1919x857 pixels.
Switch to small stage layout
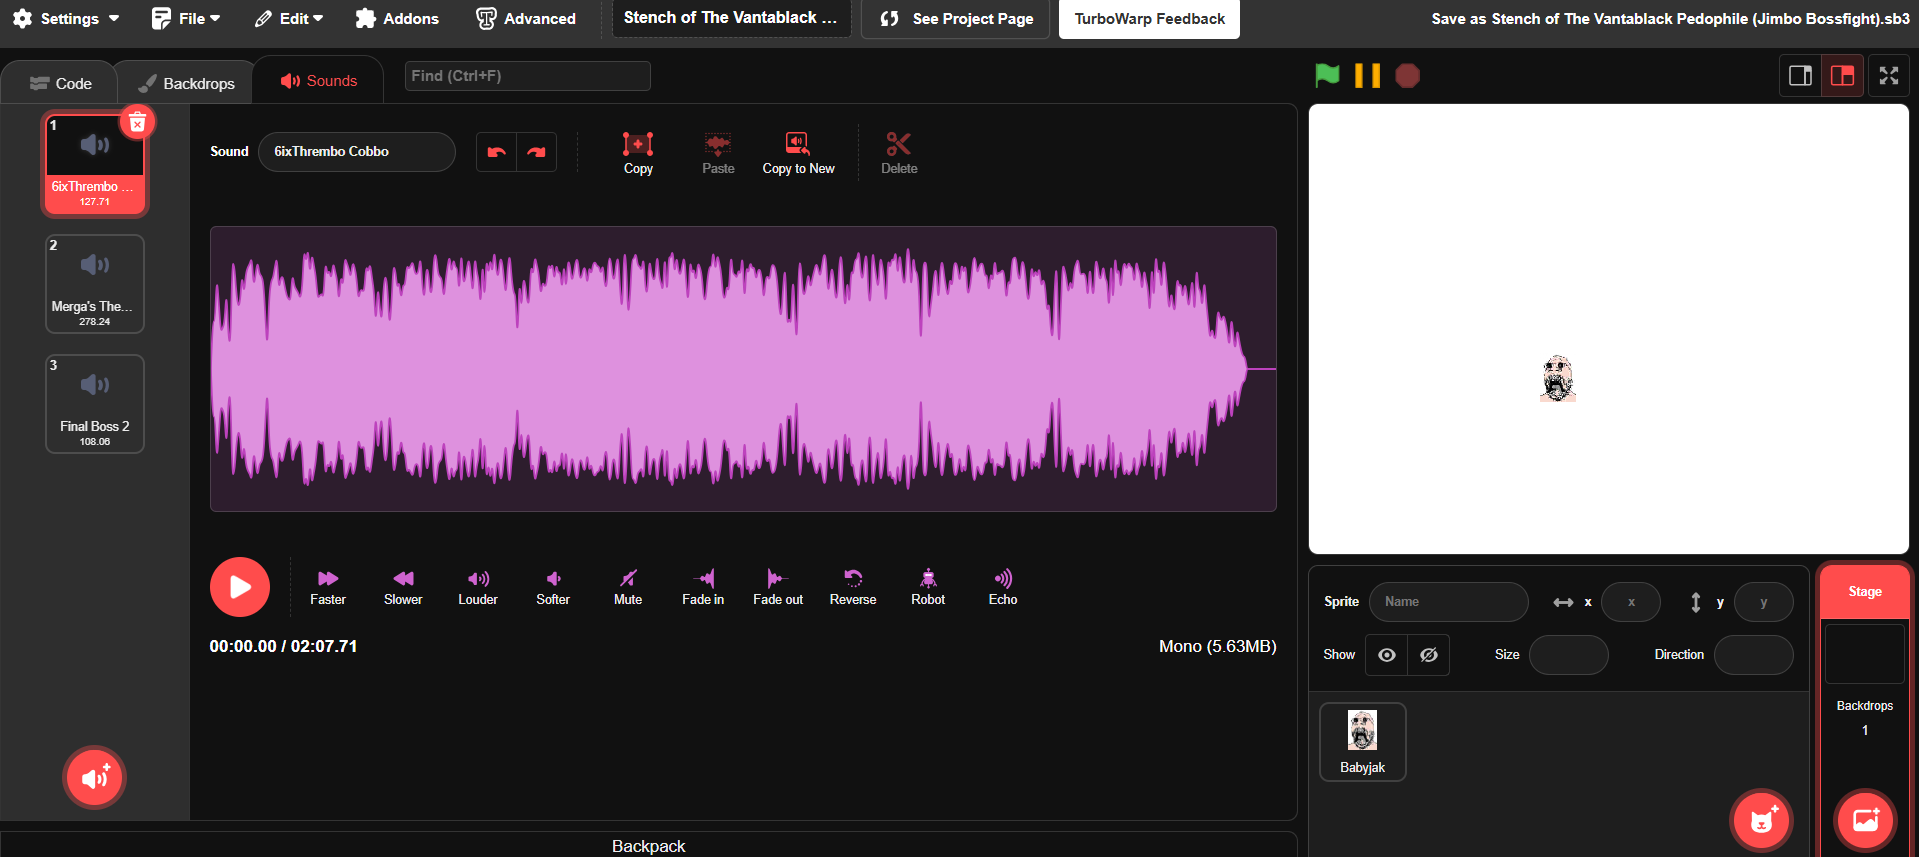(x=1800, y=76)
